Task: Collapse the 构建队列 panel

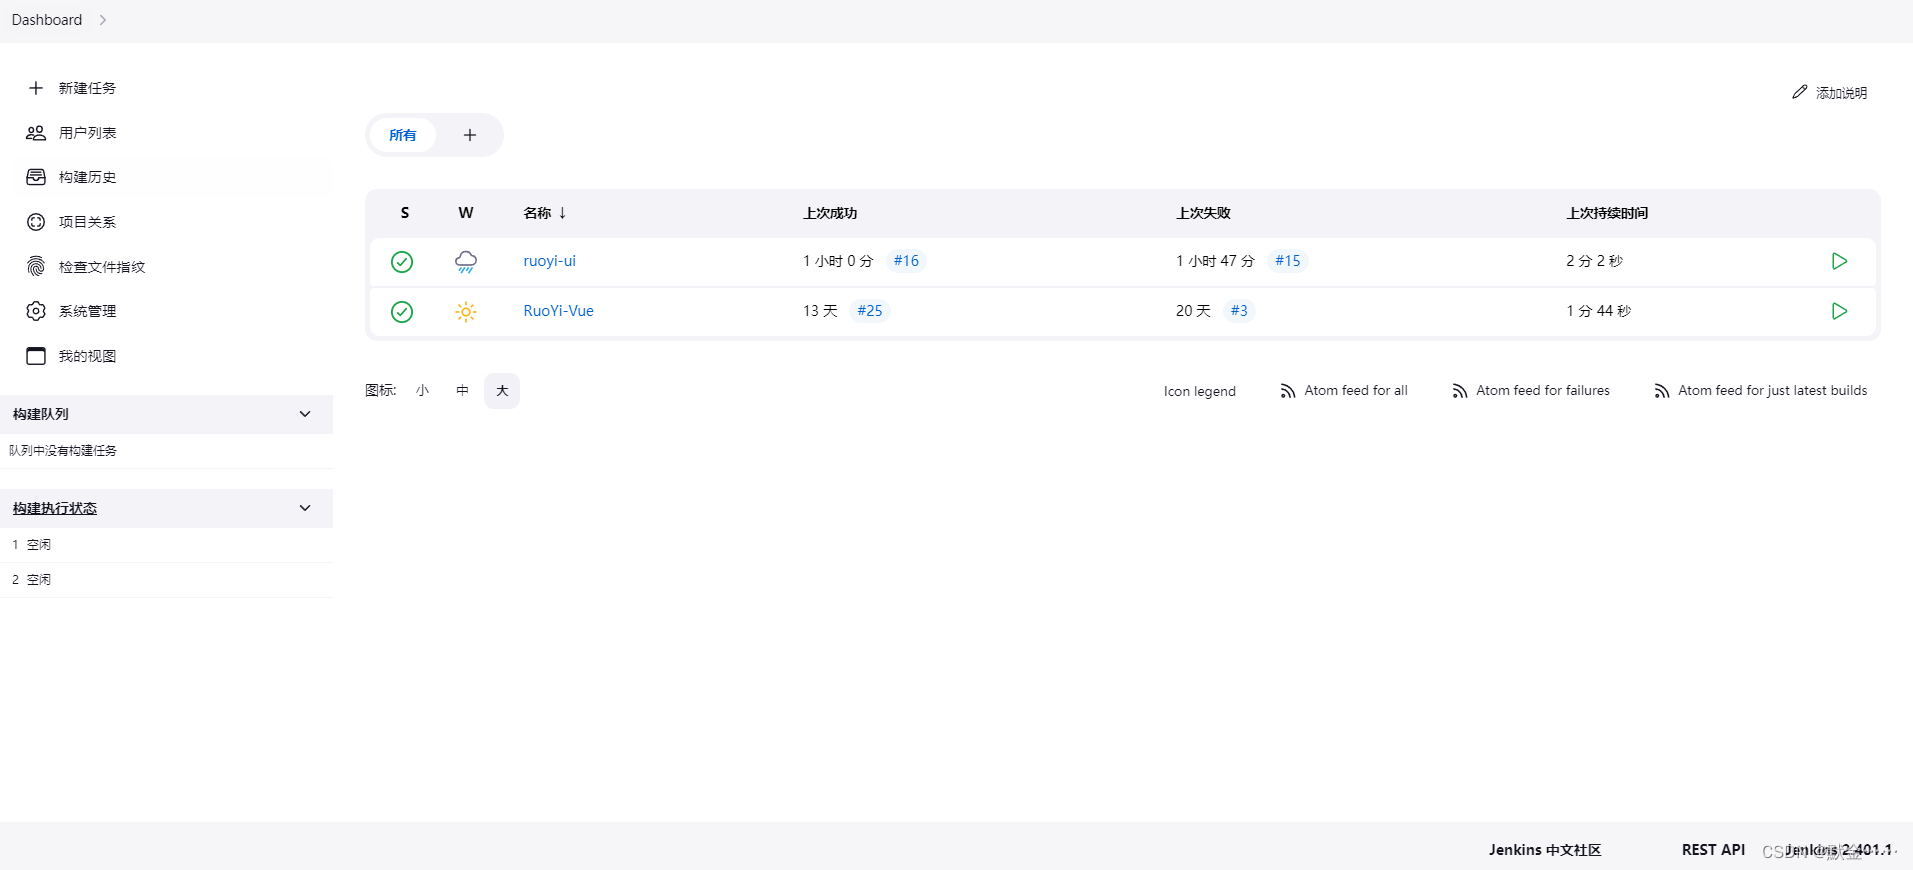Action: (x=305, y=414)
